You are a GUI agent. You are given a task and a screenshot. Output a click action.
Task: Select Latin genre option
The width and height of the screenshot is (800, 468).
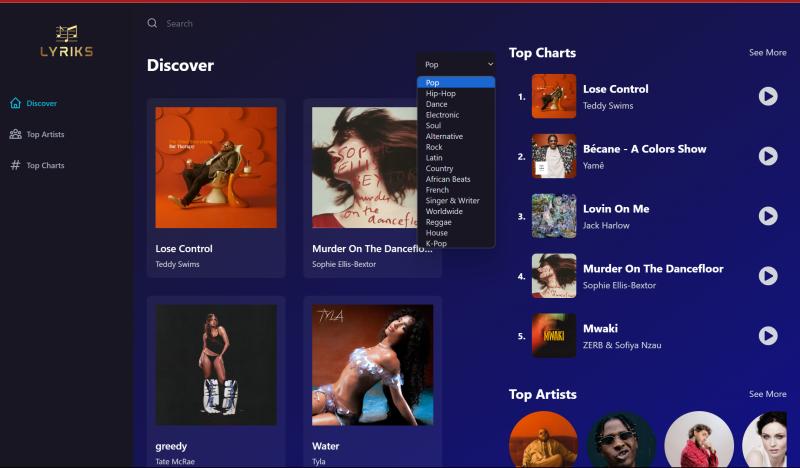coord(456,158)
